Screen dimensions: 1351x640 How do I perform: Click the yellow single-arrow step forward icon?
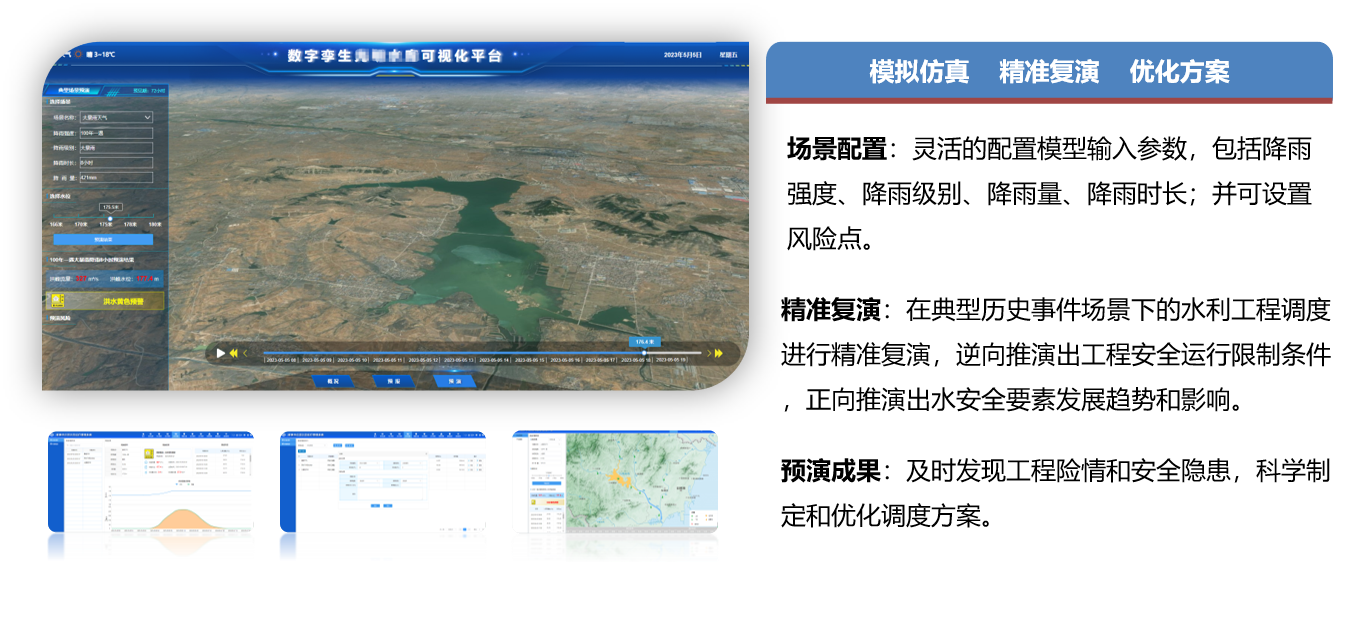(x=709, y=353)
